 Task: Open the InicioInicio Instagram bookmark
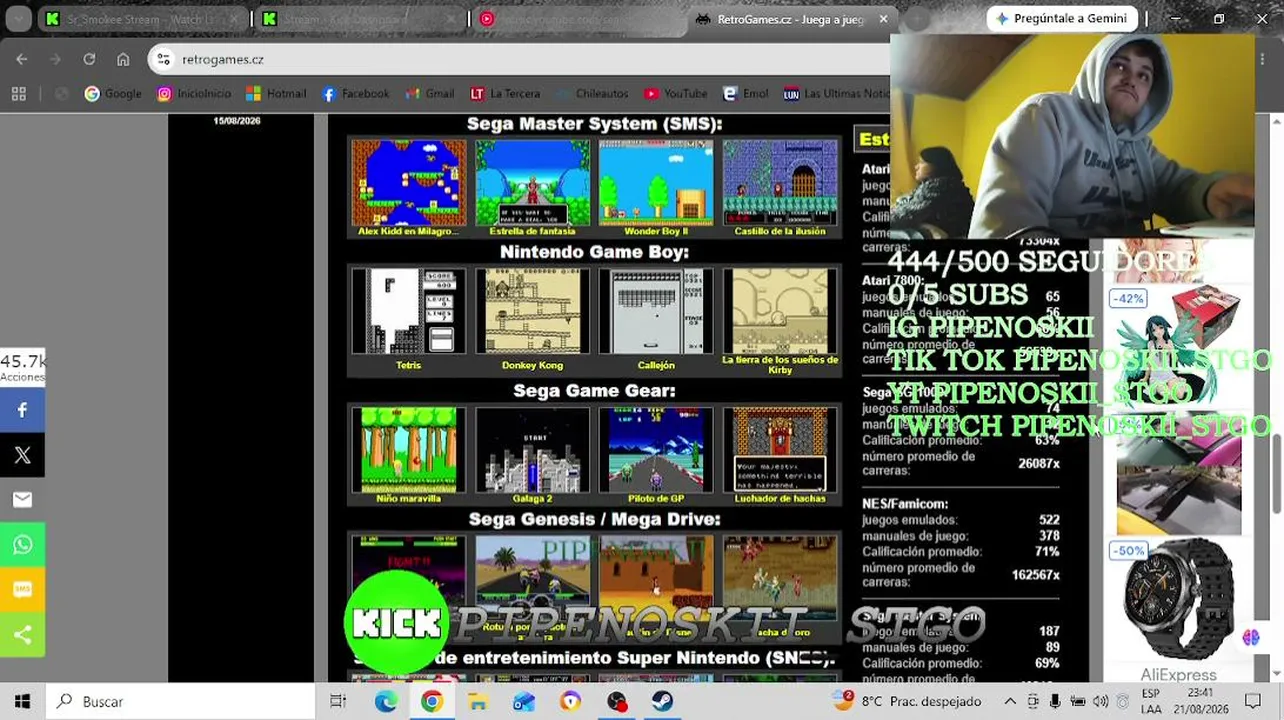pyautogui.click(x=194, y=94)
